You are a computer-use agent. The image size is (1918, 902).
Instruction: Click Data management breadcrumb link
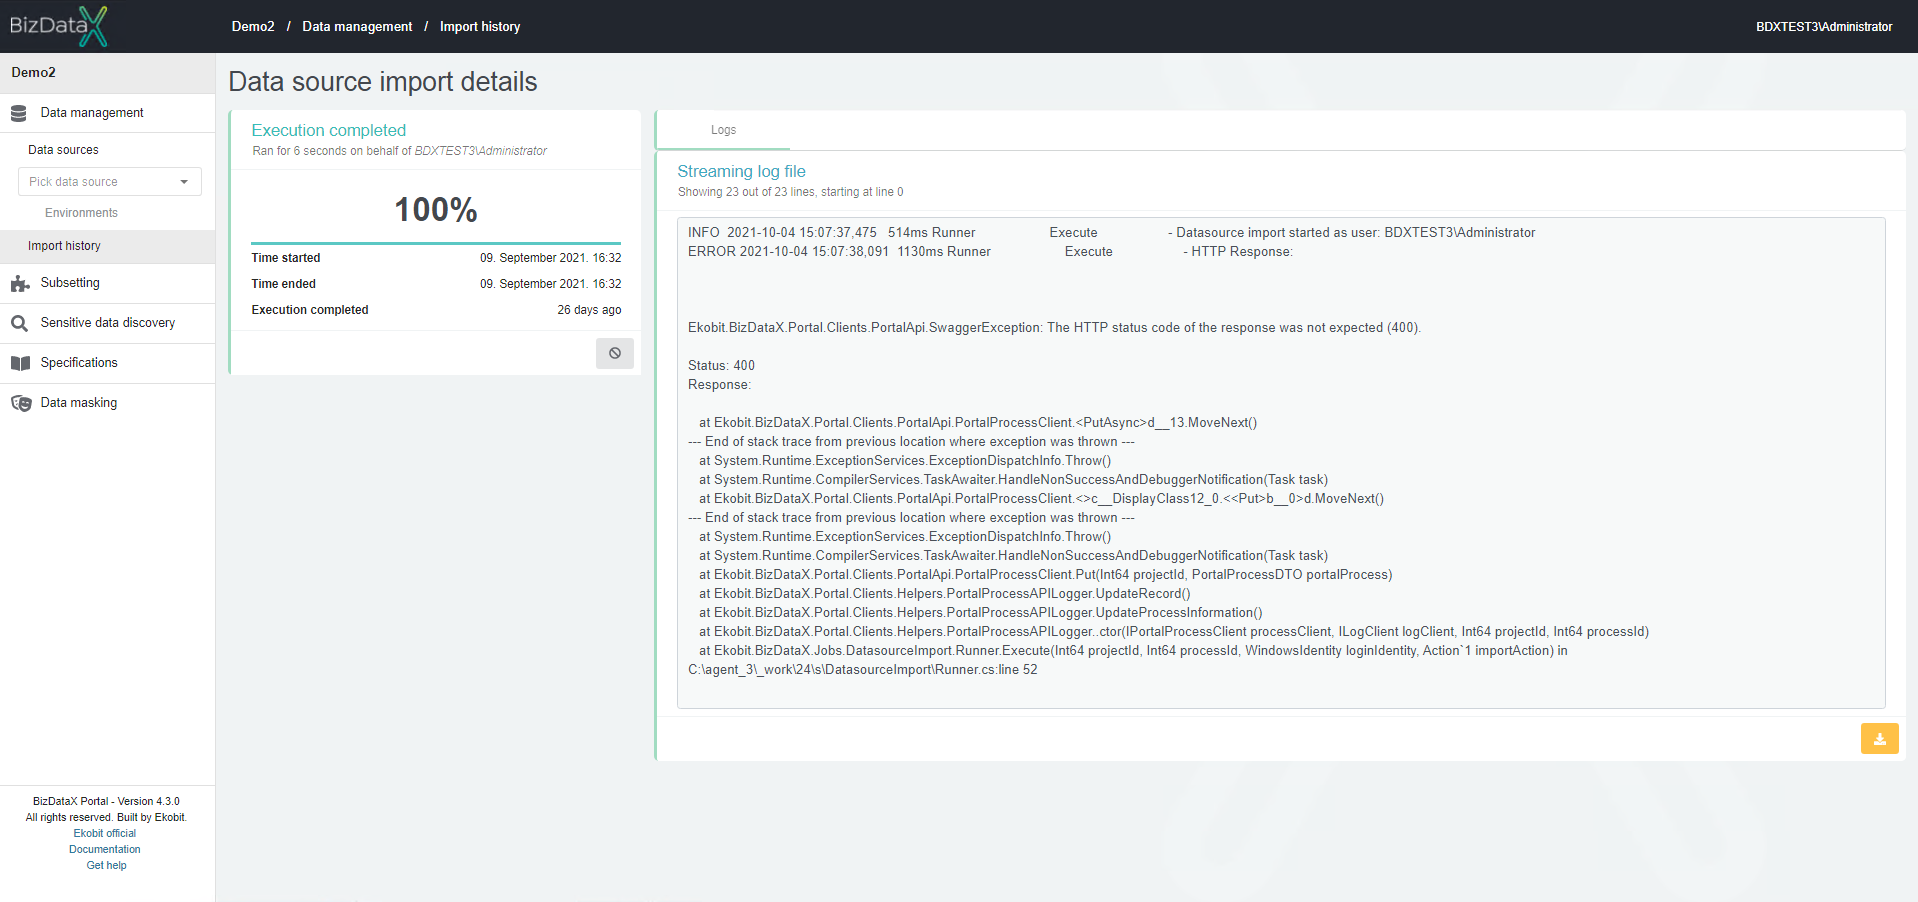[x=357, y=27]
